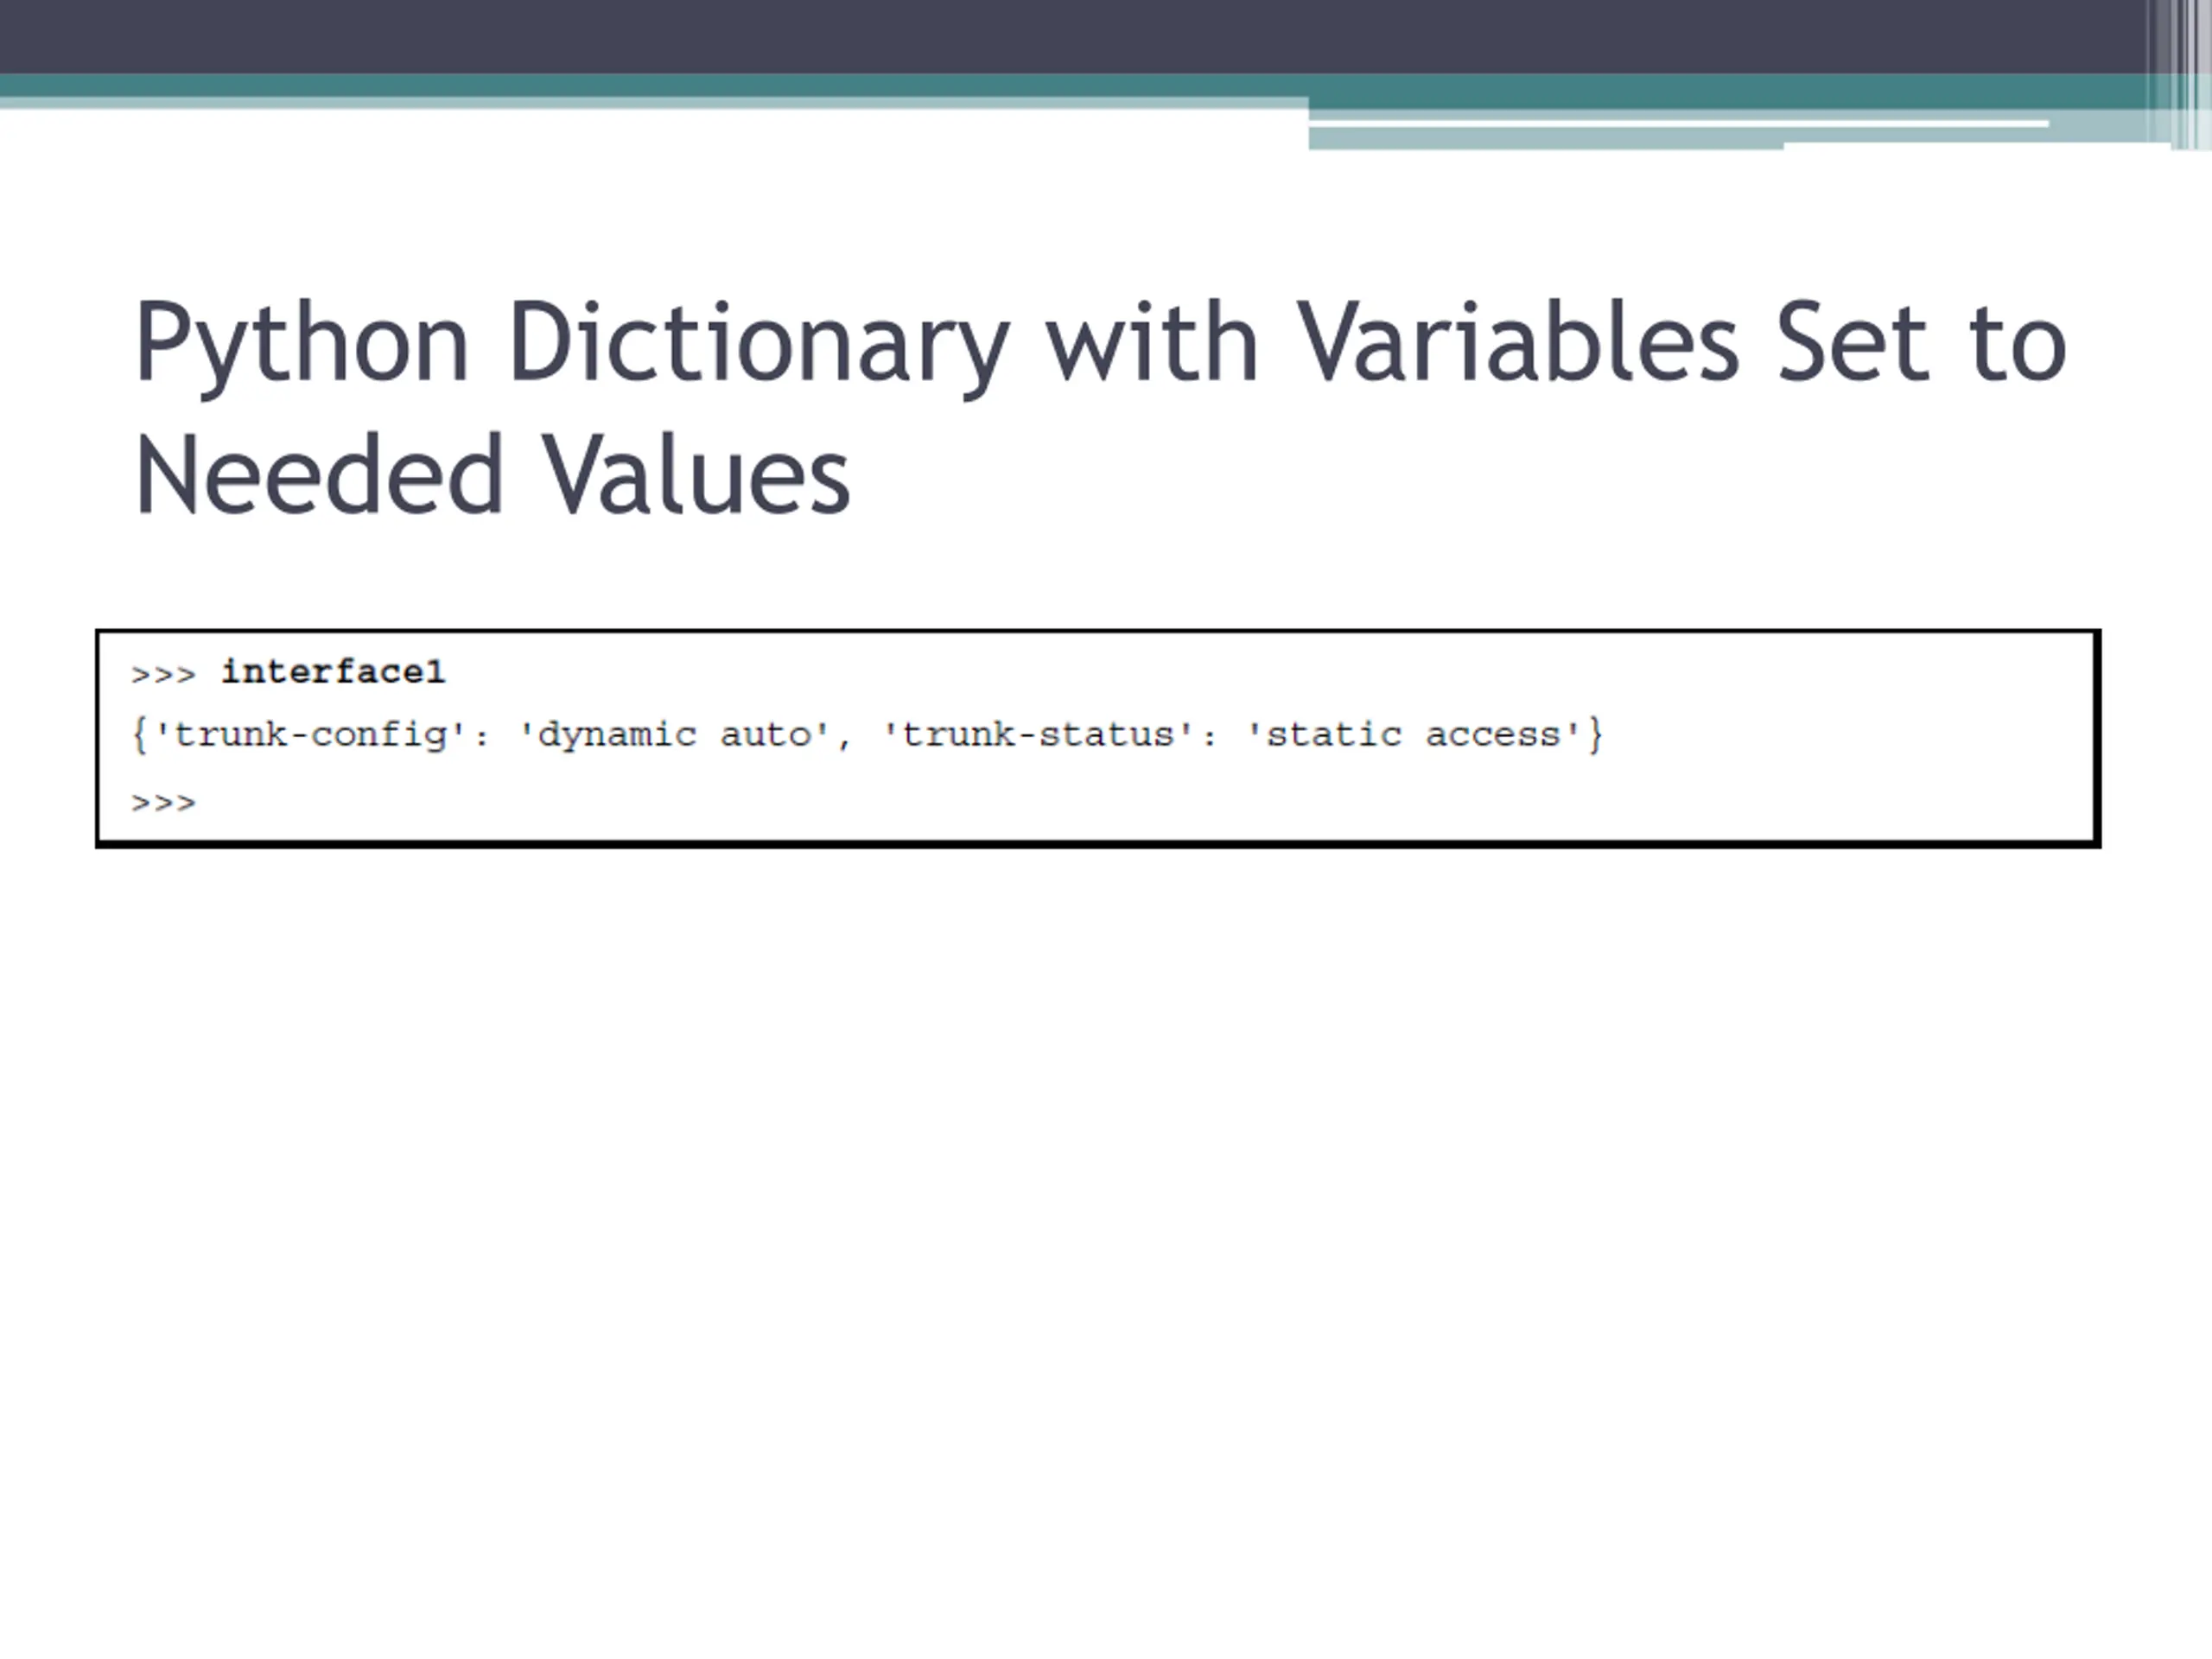2212x1659 pixels.
Task: Click the word Dictionary in the title
Action: click(x=758, y=343)
